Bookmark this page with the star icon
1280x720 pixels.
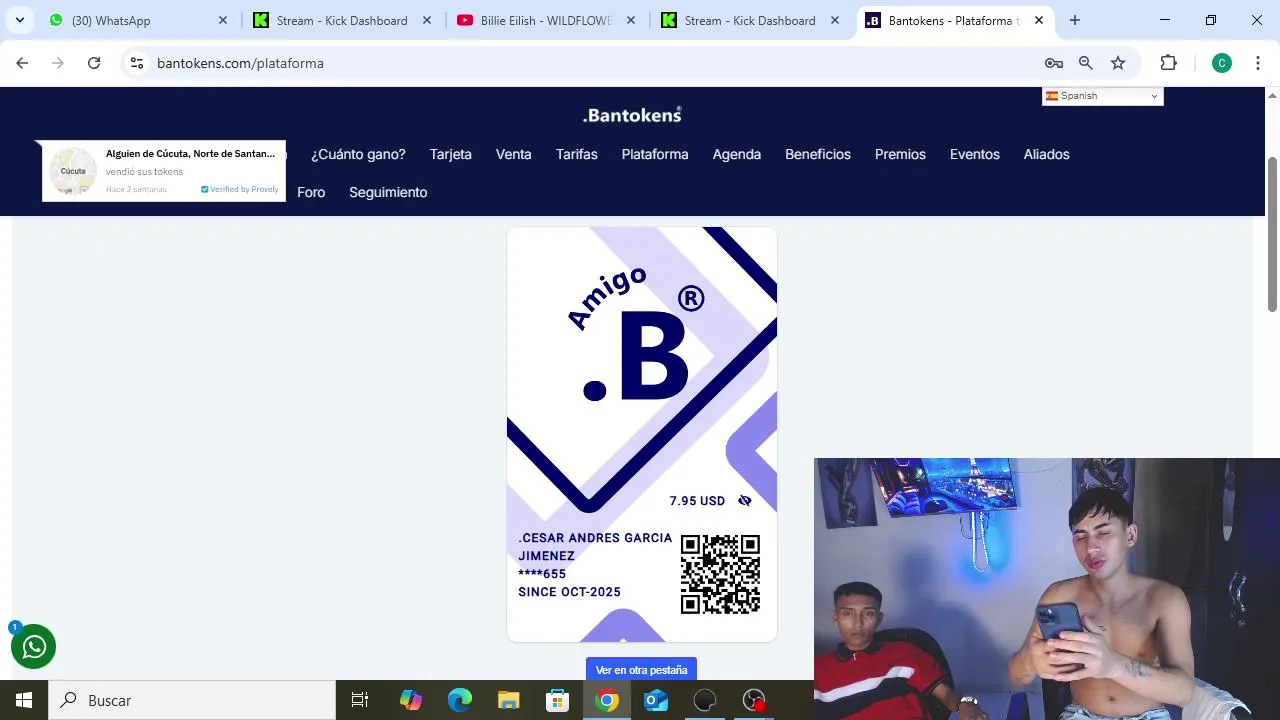click(x=1118, y=63)
